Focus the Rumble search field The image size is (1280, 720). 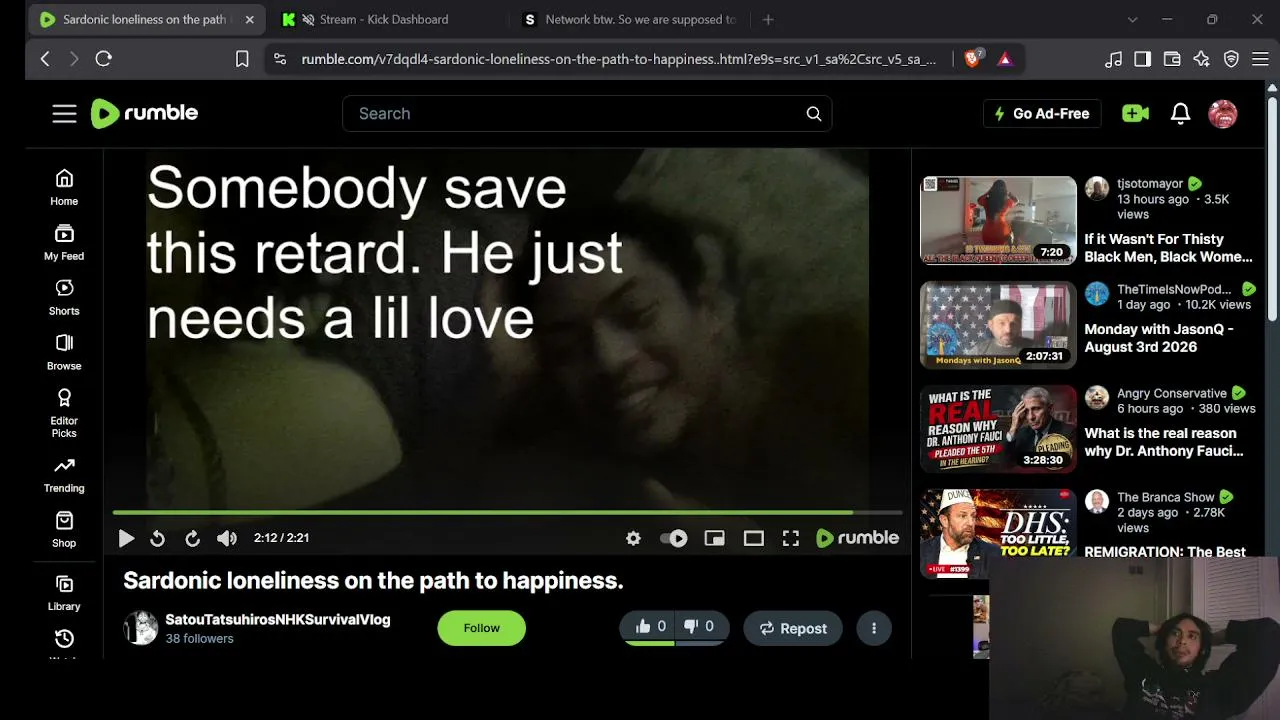click(x=587, y=114)
